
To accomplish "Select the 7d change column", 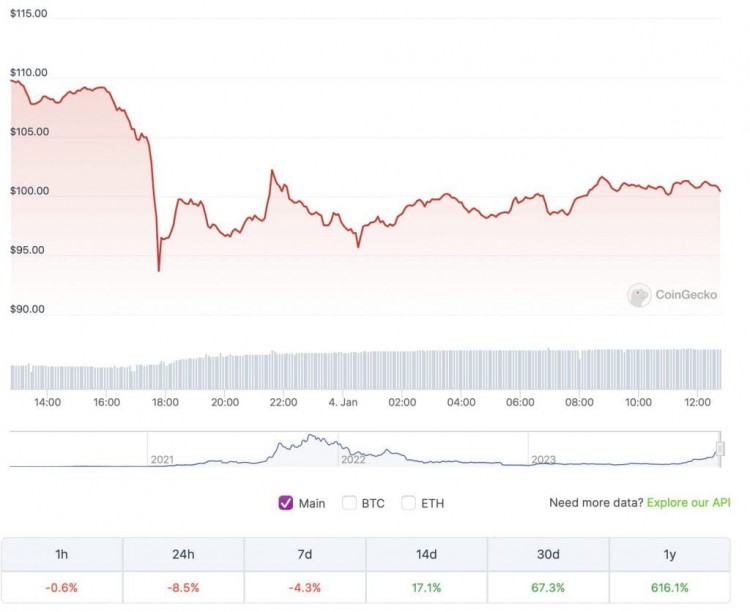I will tap(305, 554).
